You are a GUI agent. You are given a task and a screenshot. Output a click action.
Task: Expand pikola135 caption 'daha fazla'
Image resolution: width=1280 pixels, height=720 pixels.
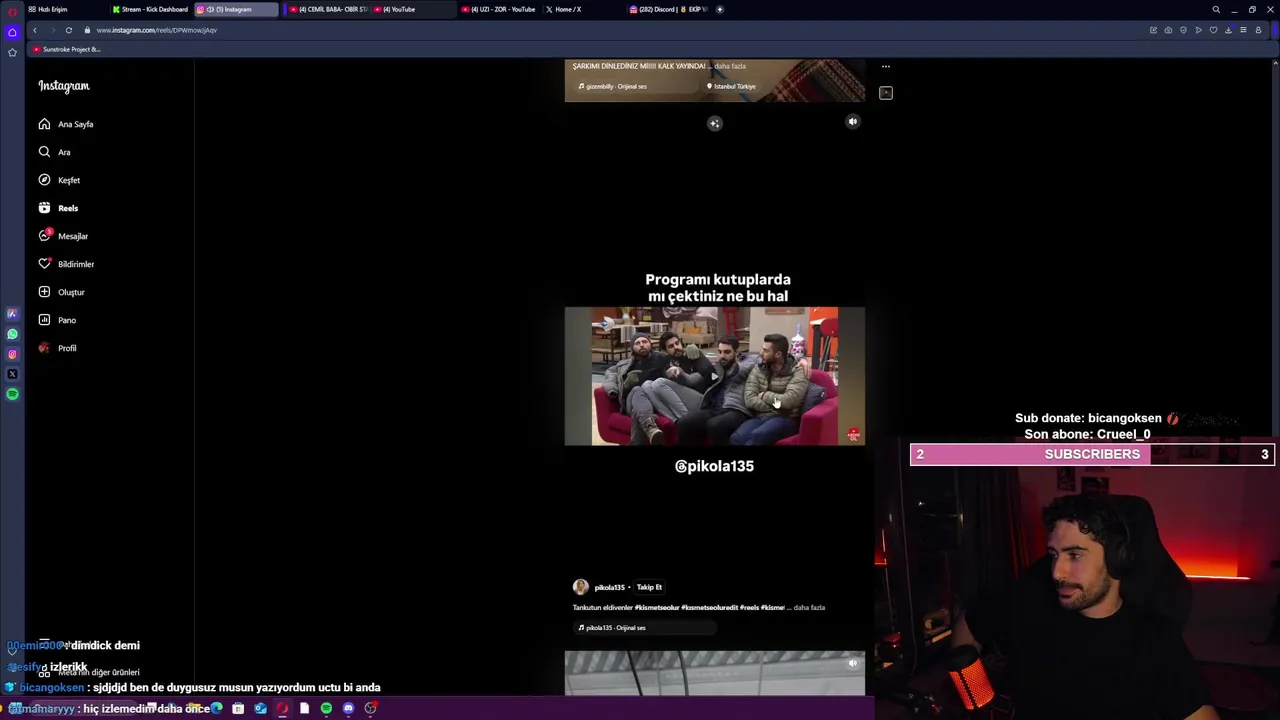coord(809,607)
